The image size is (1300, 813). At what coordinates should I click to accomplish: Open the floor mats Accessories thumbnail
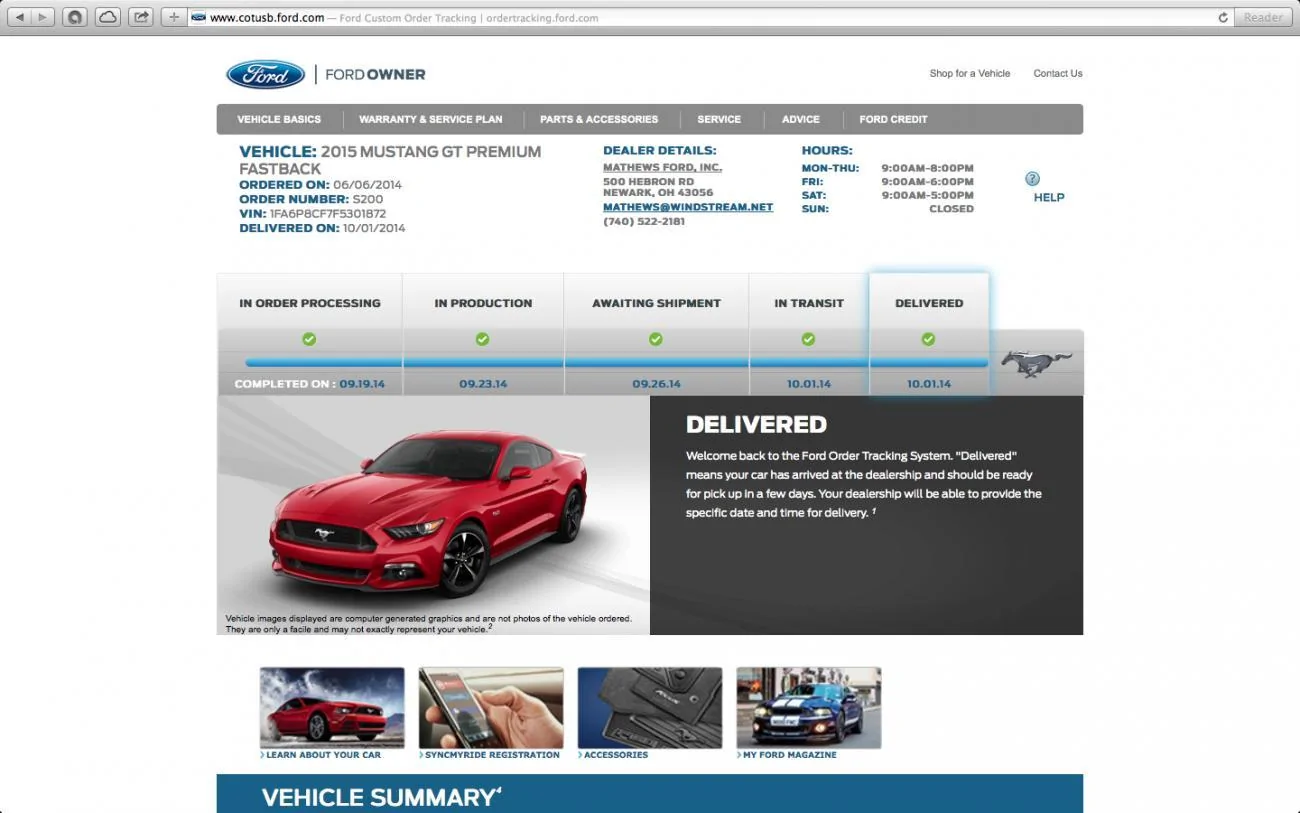pos(650,708)
